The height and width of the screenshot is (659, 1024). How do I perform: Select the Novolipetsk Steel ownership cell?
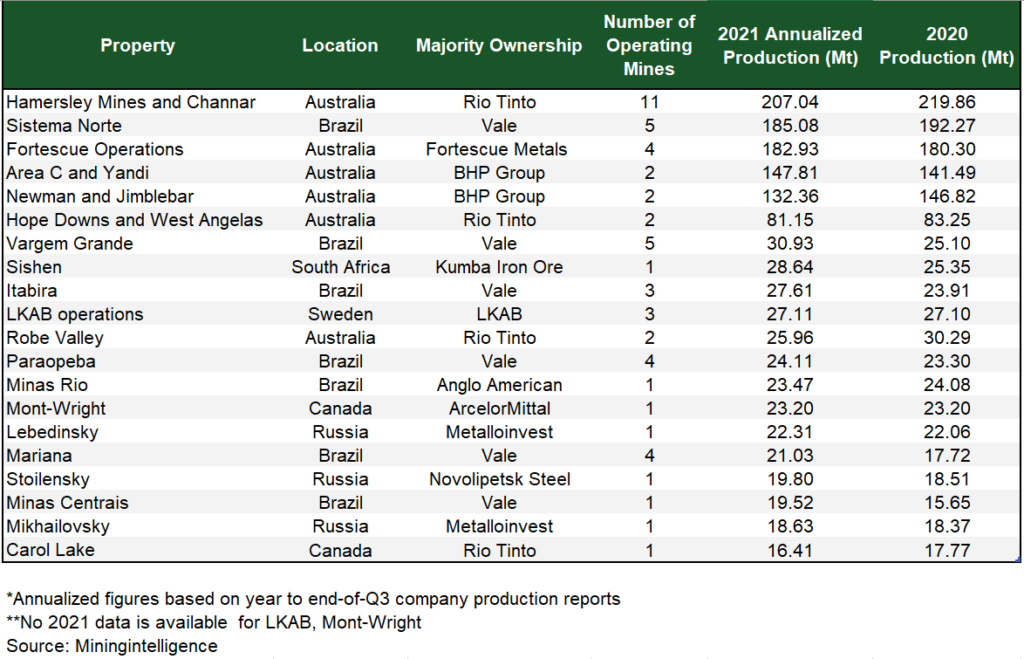[500, 479]
